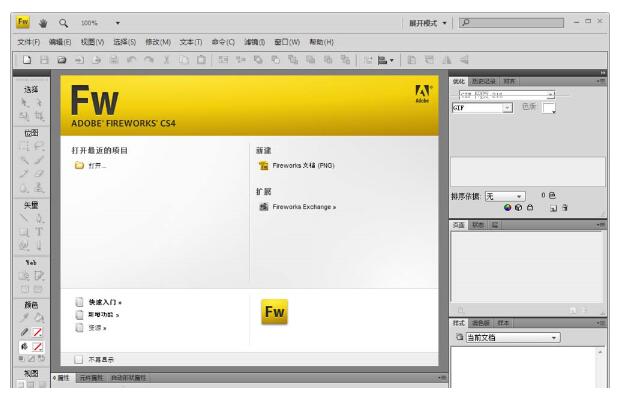
Task: Click the Cut scissors toolbar icon
Action: [166, 60]
